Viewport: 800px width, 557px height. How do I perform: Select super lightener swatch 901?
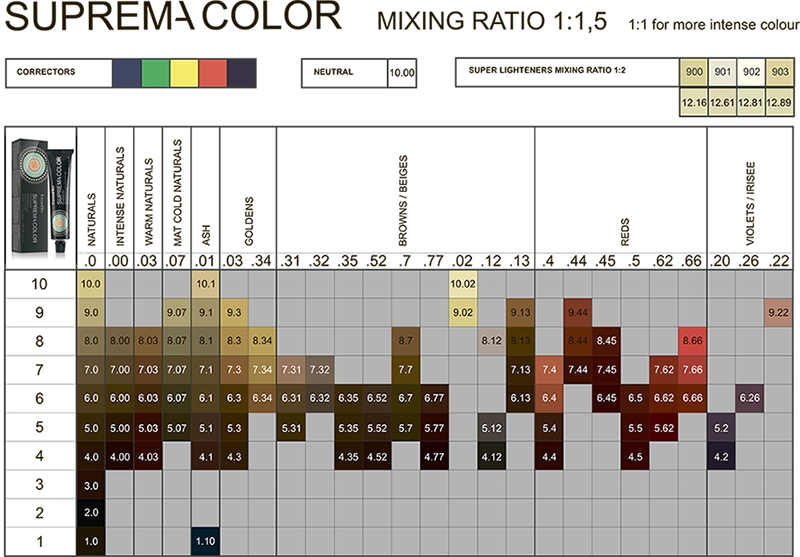[x=722, y=72]
